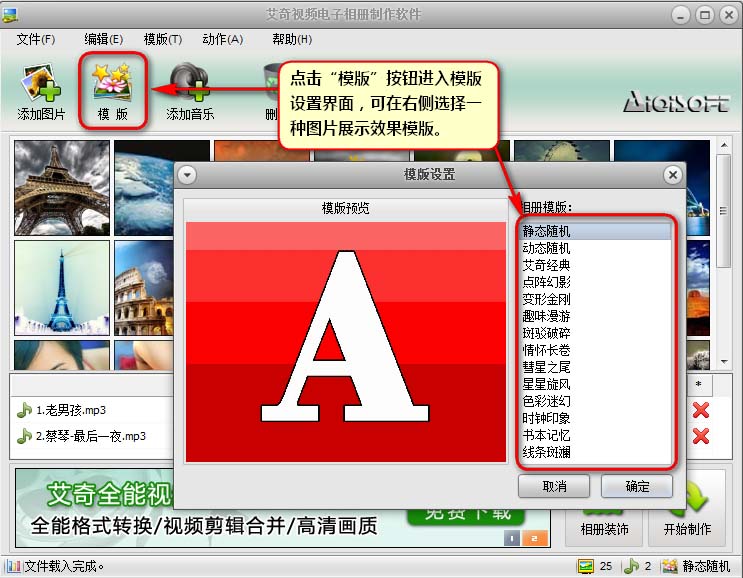Select the 变形金刚 template
This screenshot has width=743, height=578.
click(596, 299)
